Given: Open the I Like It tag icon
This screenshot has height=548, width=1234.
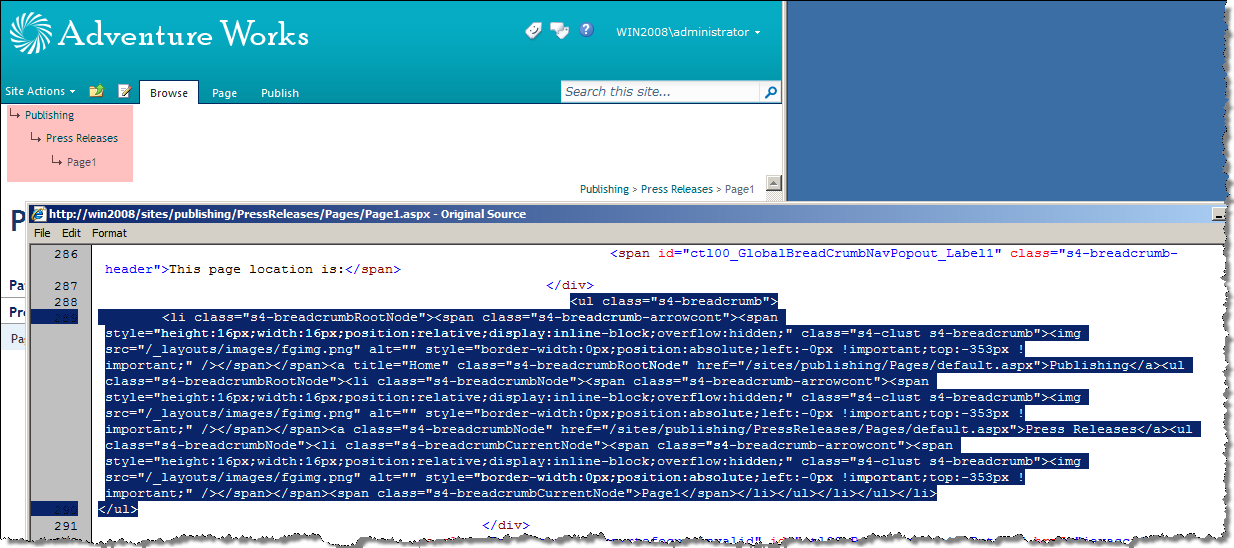Looking at the screenshot, I should [x=533, y=31].
